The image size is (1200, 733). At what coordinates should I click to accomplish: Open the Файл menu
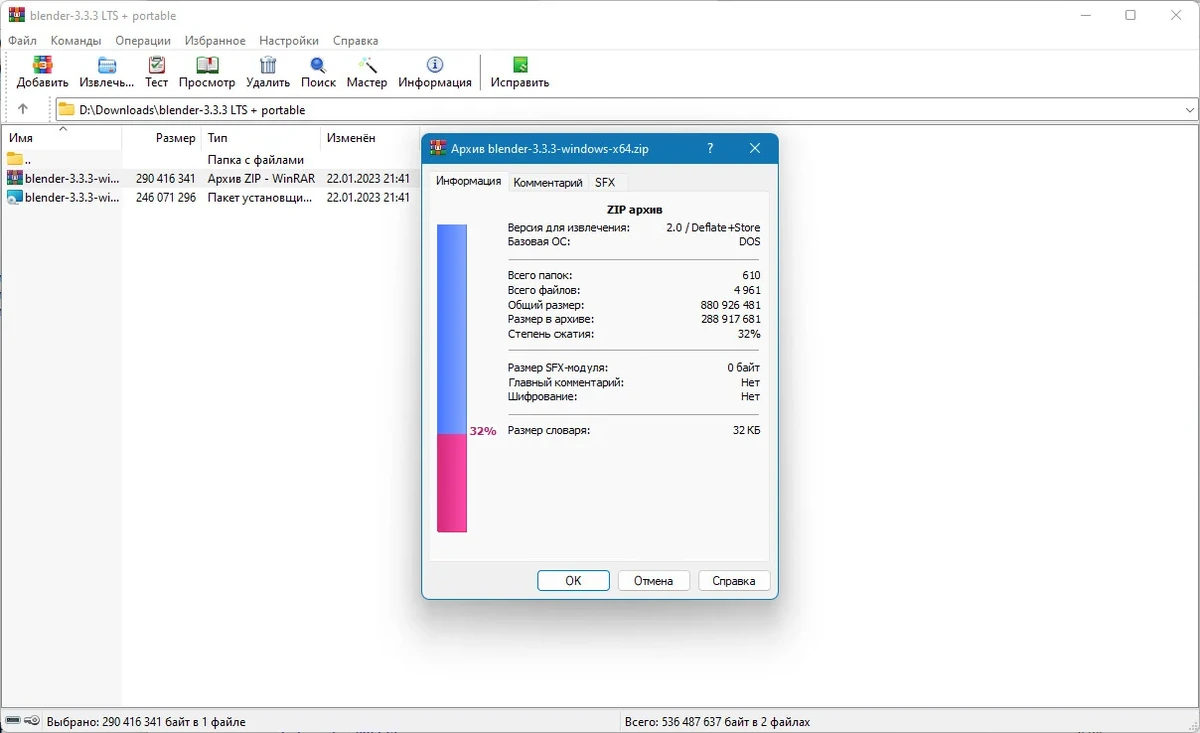22,41
